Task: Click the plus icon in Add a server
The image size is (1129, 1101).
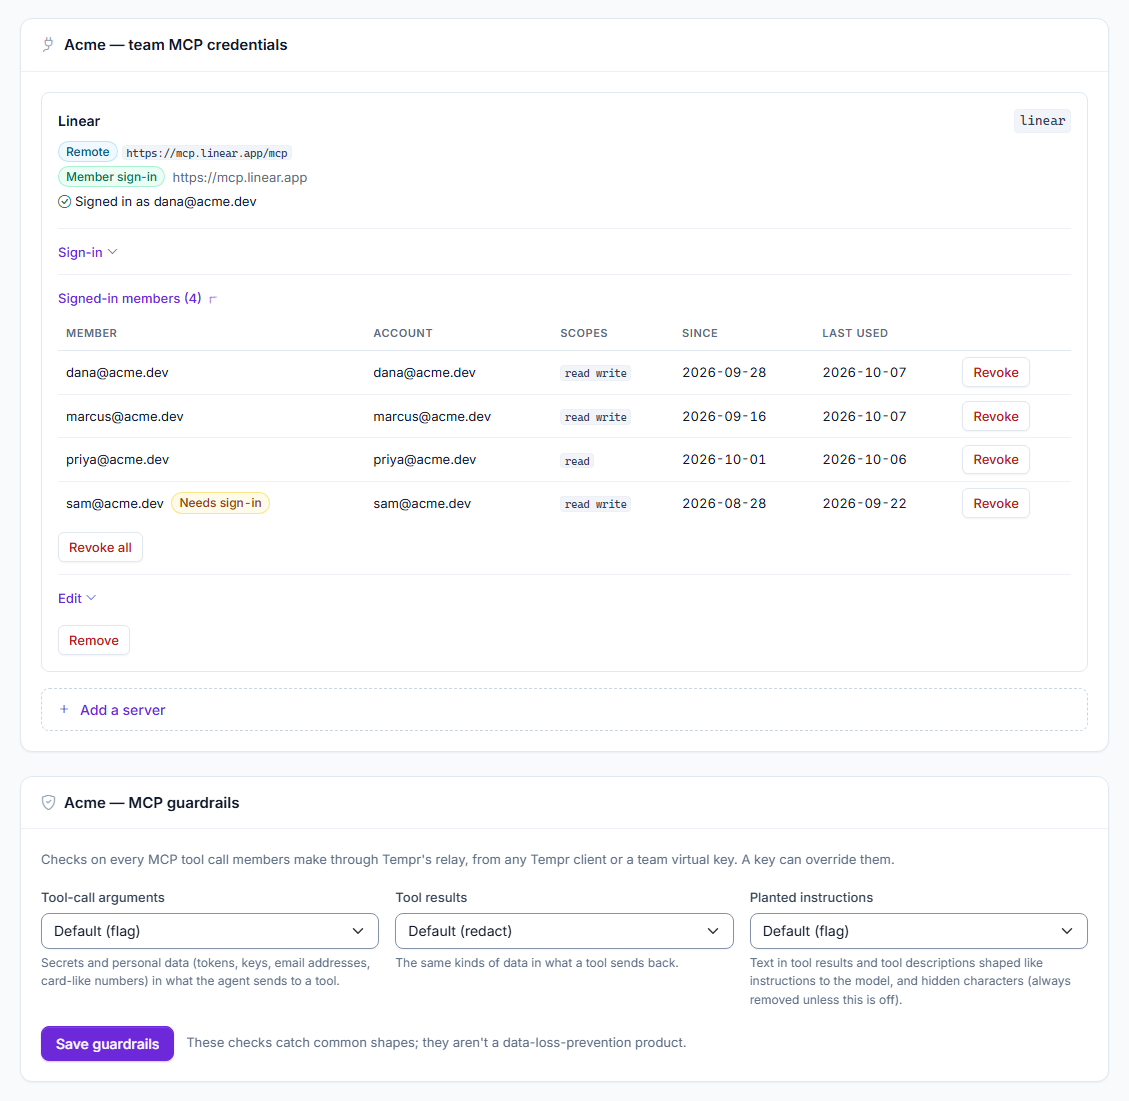Action: pos(64,709)
